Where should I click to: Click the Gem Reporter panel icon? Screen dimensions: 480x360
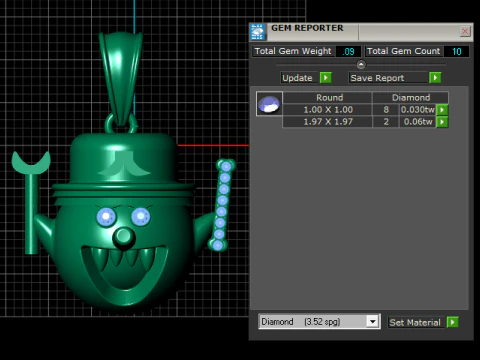pos(257,32)
